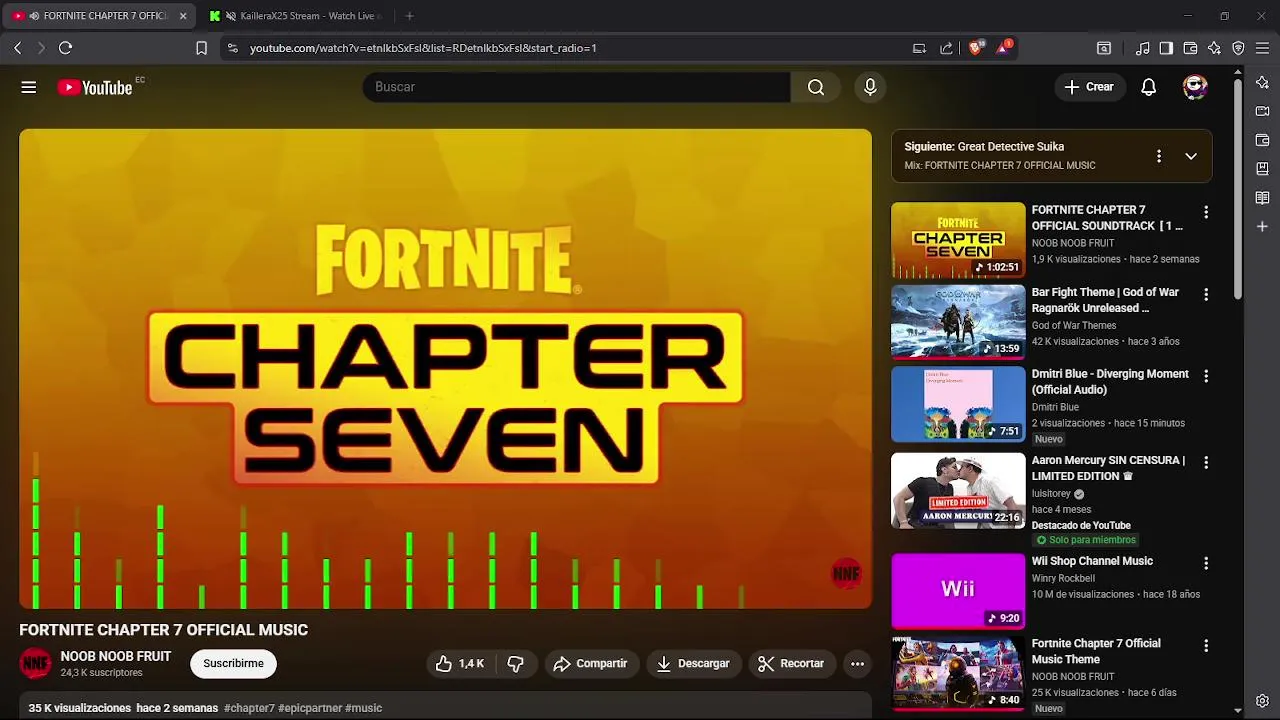Open Leo AI sparkle icon in toolbar

tap(1214, 48)
